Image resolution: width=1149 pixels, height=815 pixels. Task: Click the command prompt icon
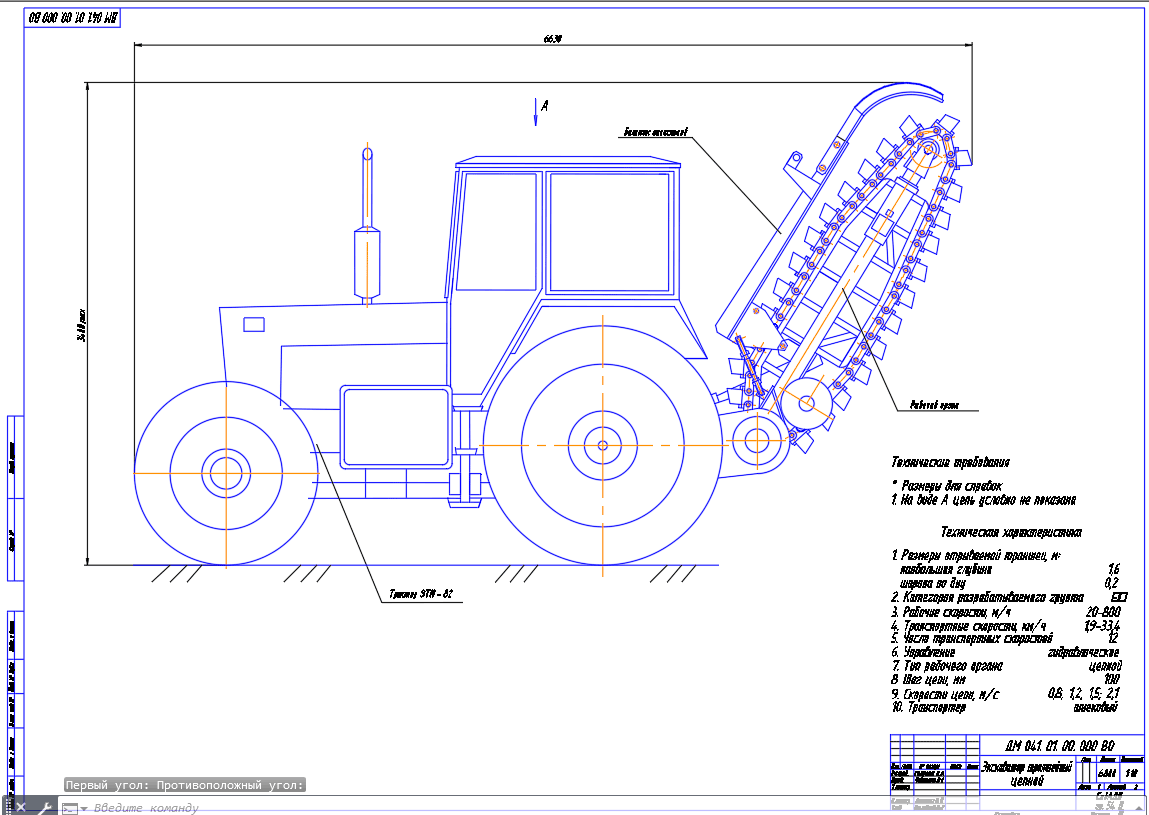69,808
